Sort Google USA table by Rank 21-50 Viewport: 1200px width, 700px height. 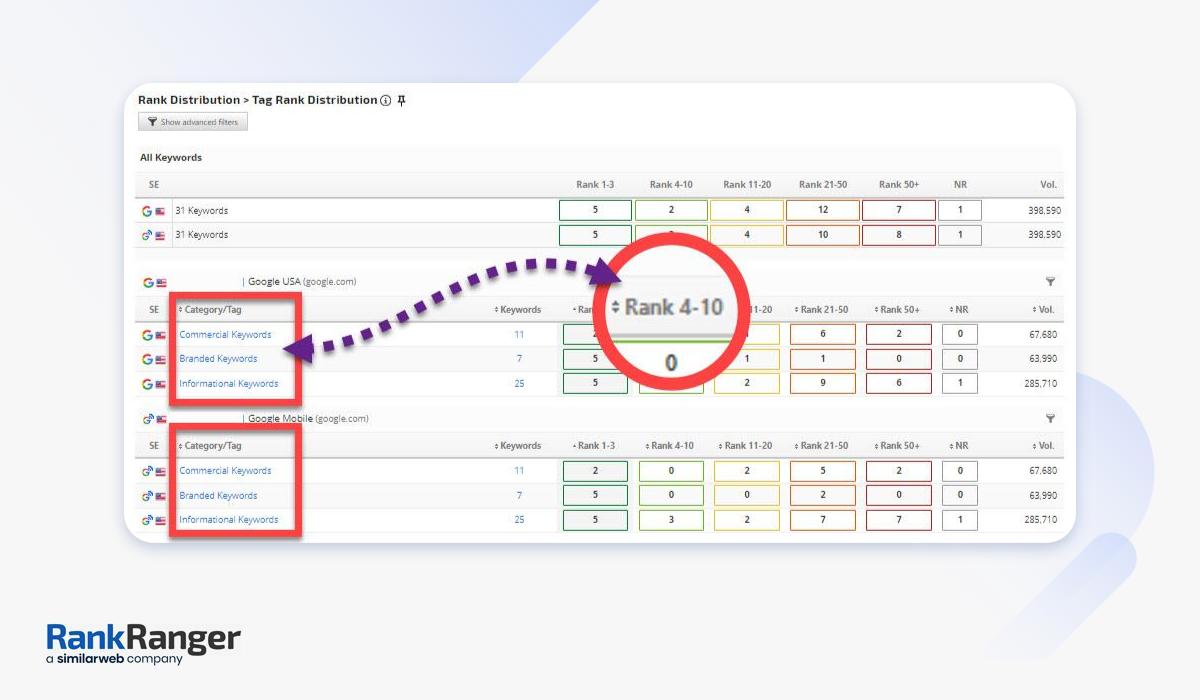pos(821,310)
